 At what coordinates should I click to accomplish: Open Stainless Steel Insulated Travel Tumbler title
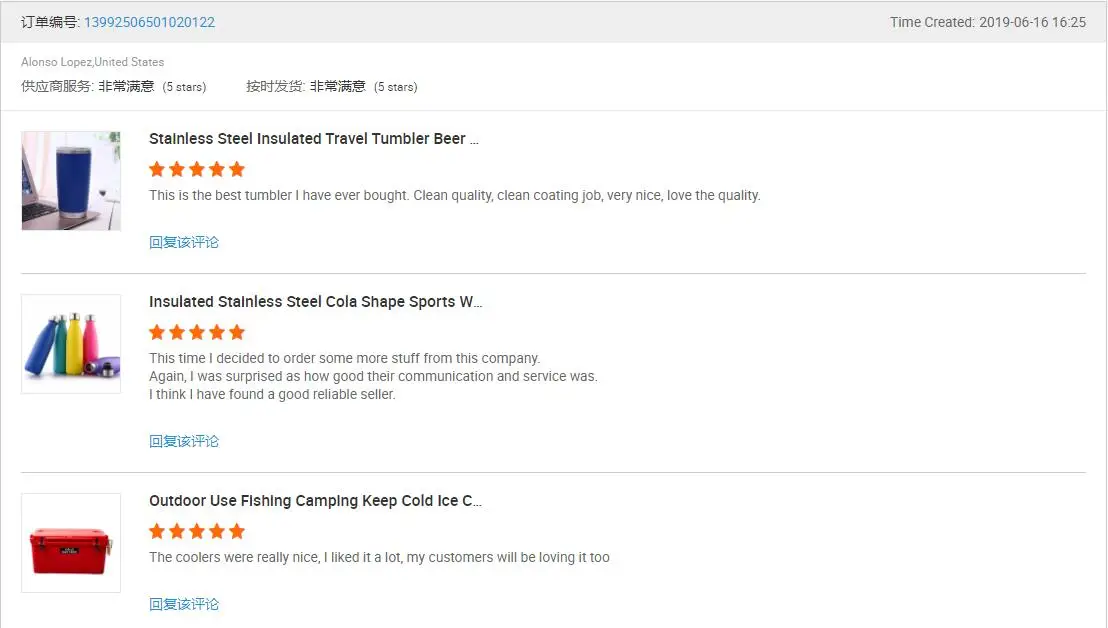point(313,139)
